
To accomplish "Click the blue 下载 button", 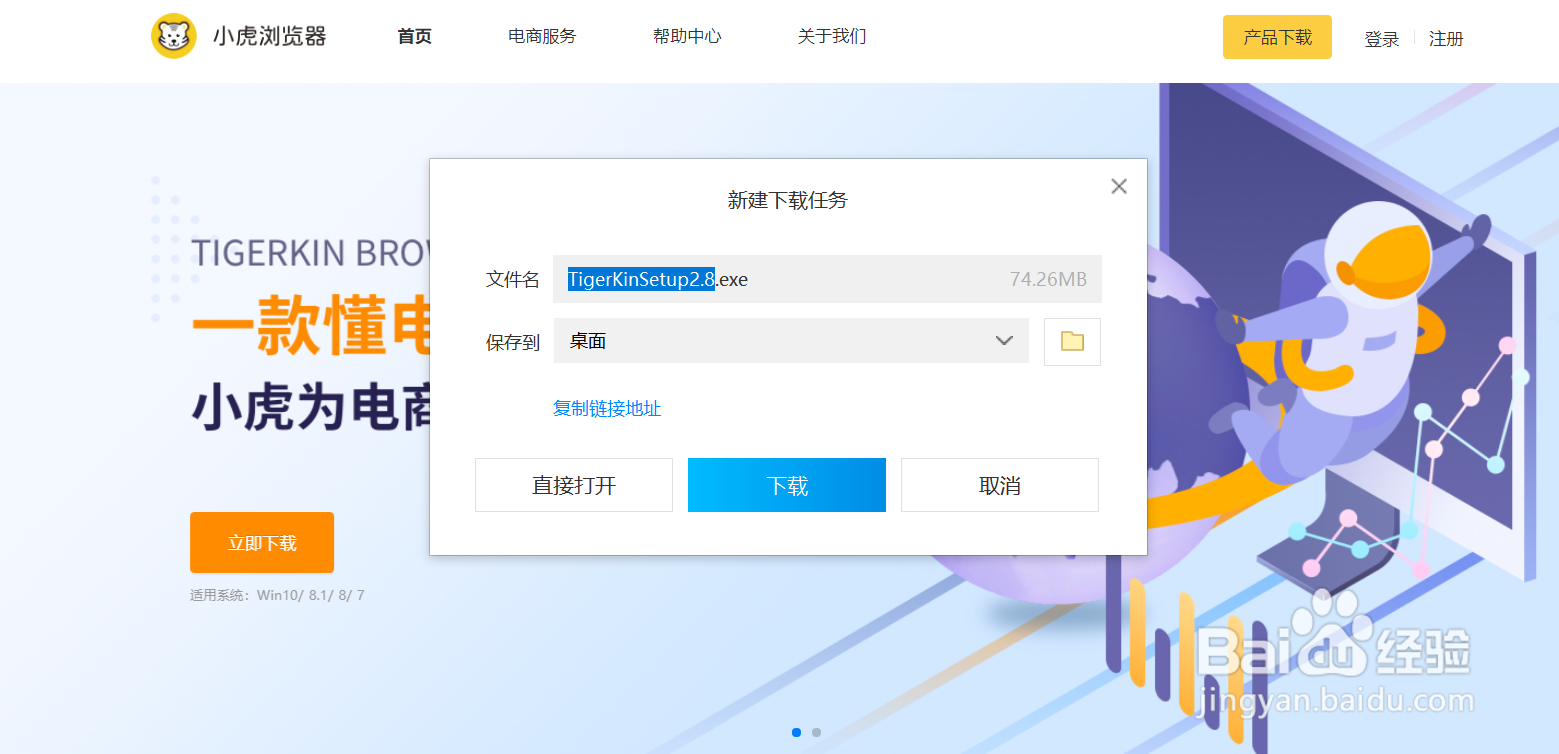I will click(x=787, y=485).
